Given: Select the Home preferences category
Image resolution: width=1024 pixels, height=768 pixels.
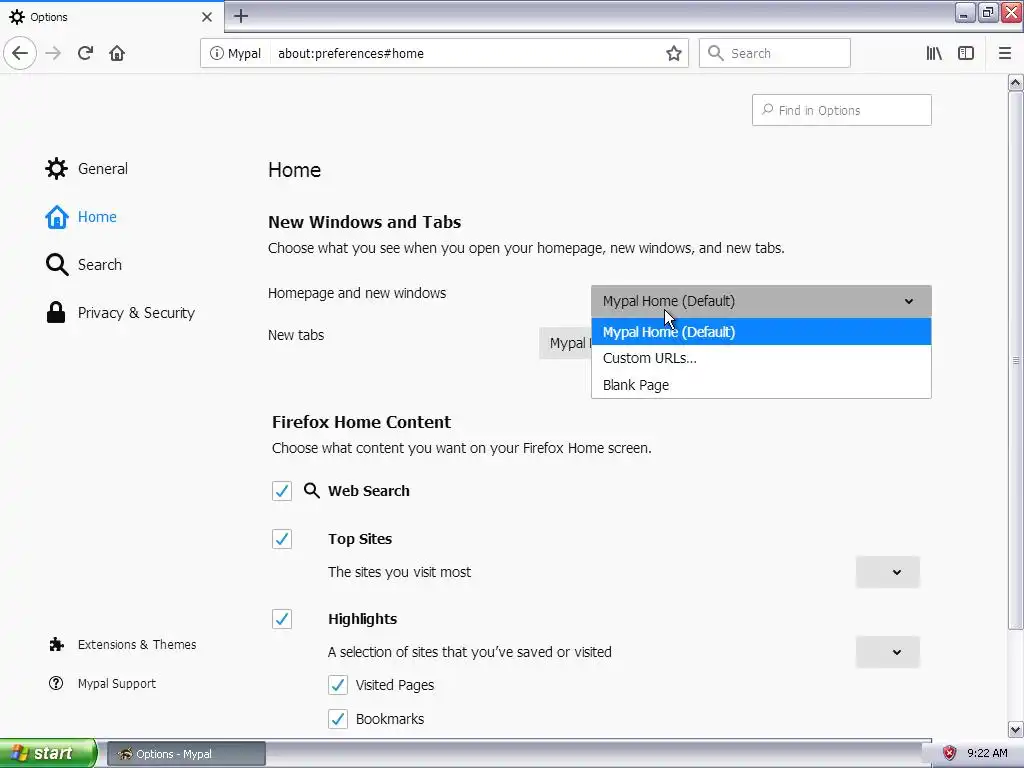Looking at the screenshot, I should pyautogui.click(x=81, y=217).
